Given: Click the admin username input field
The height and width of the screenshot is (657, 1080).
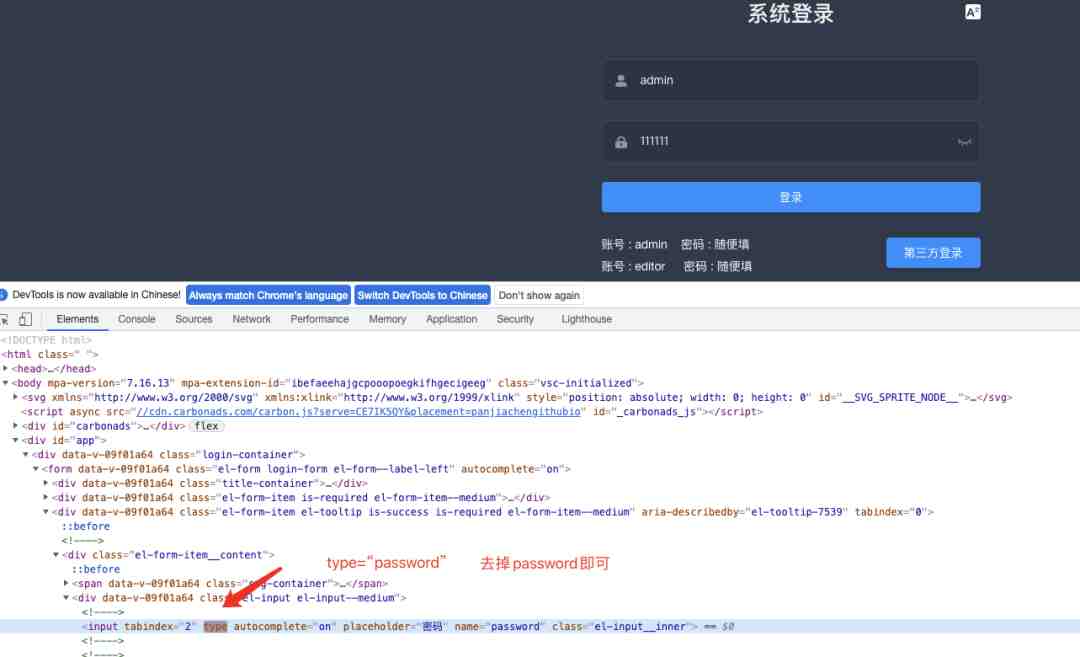Looking at the screenshot, I should point(791,81).
